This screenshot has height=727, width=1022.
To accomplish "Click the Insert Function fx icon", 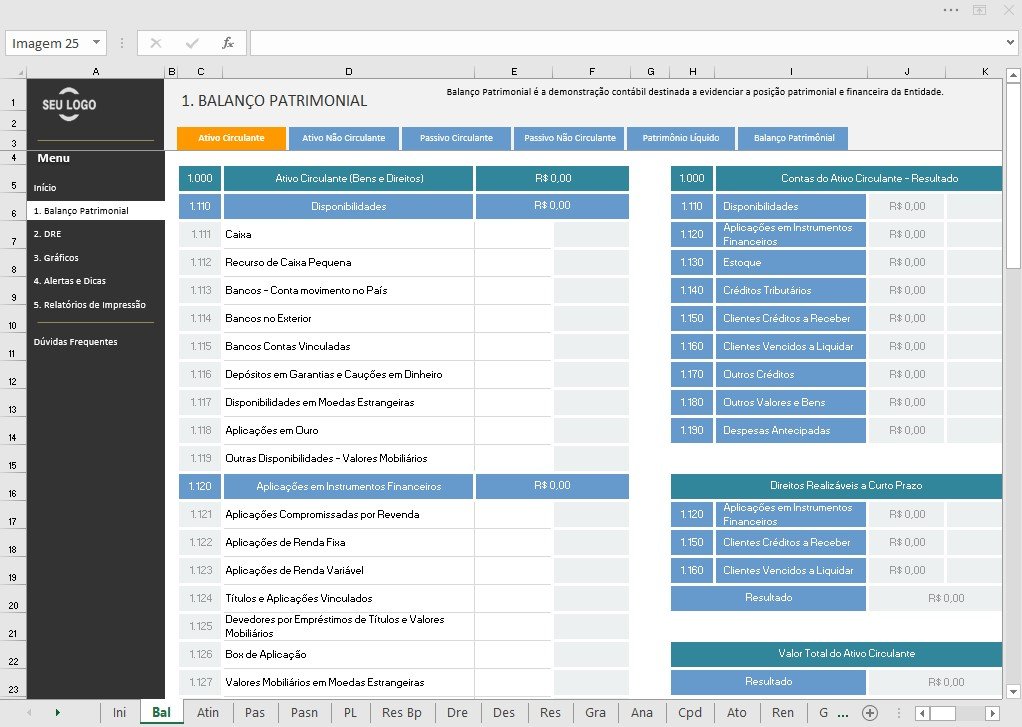I will (227, 43).
